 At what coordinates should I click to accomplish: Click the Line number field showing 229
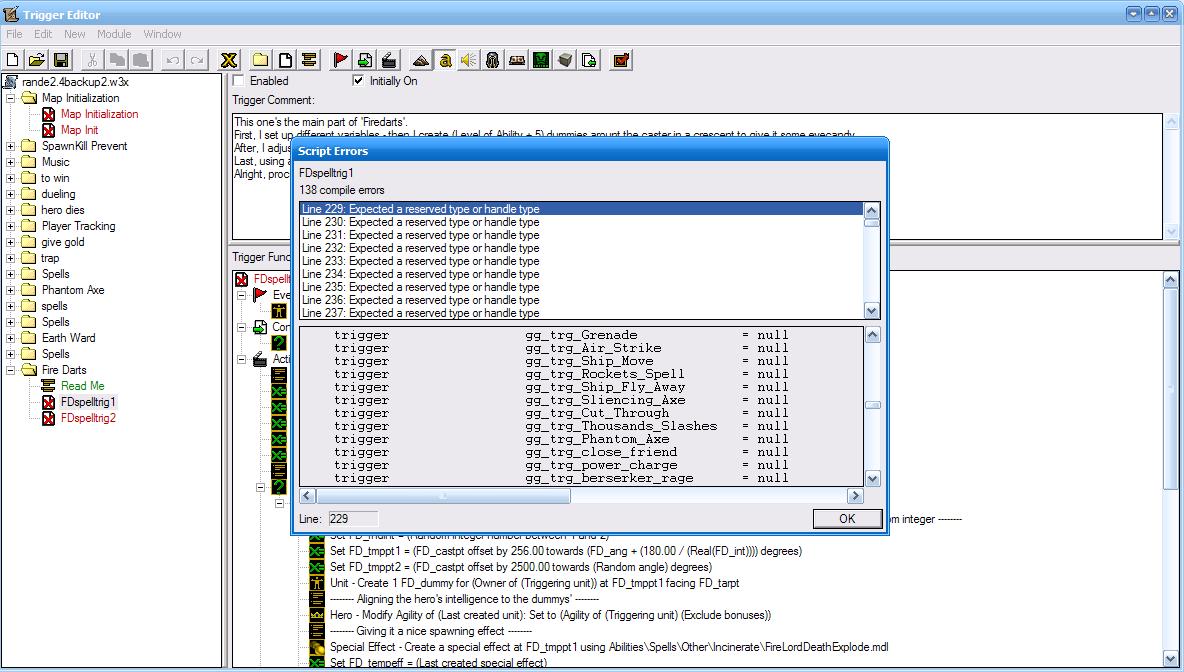(353, 519)
